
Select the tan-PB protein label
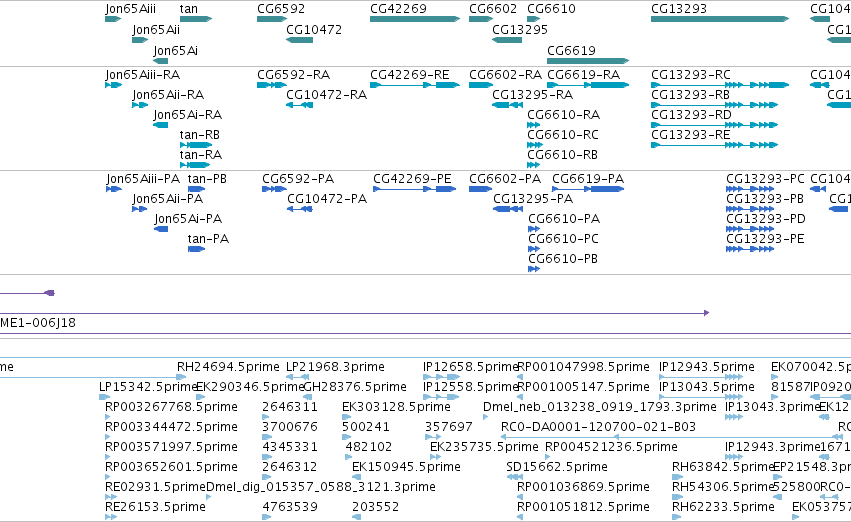click(x=207, y=179)
